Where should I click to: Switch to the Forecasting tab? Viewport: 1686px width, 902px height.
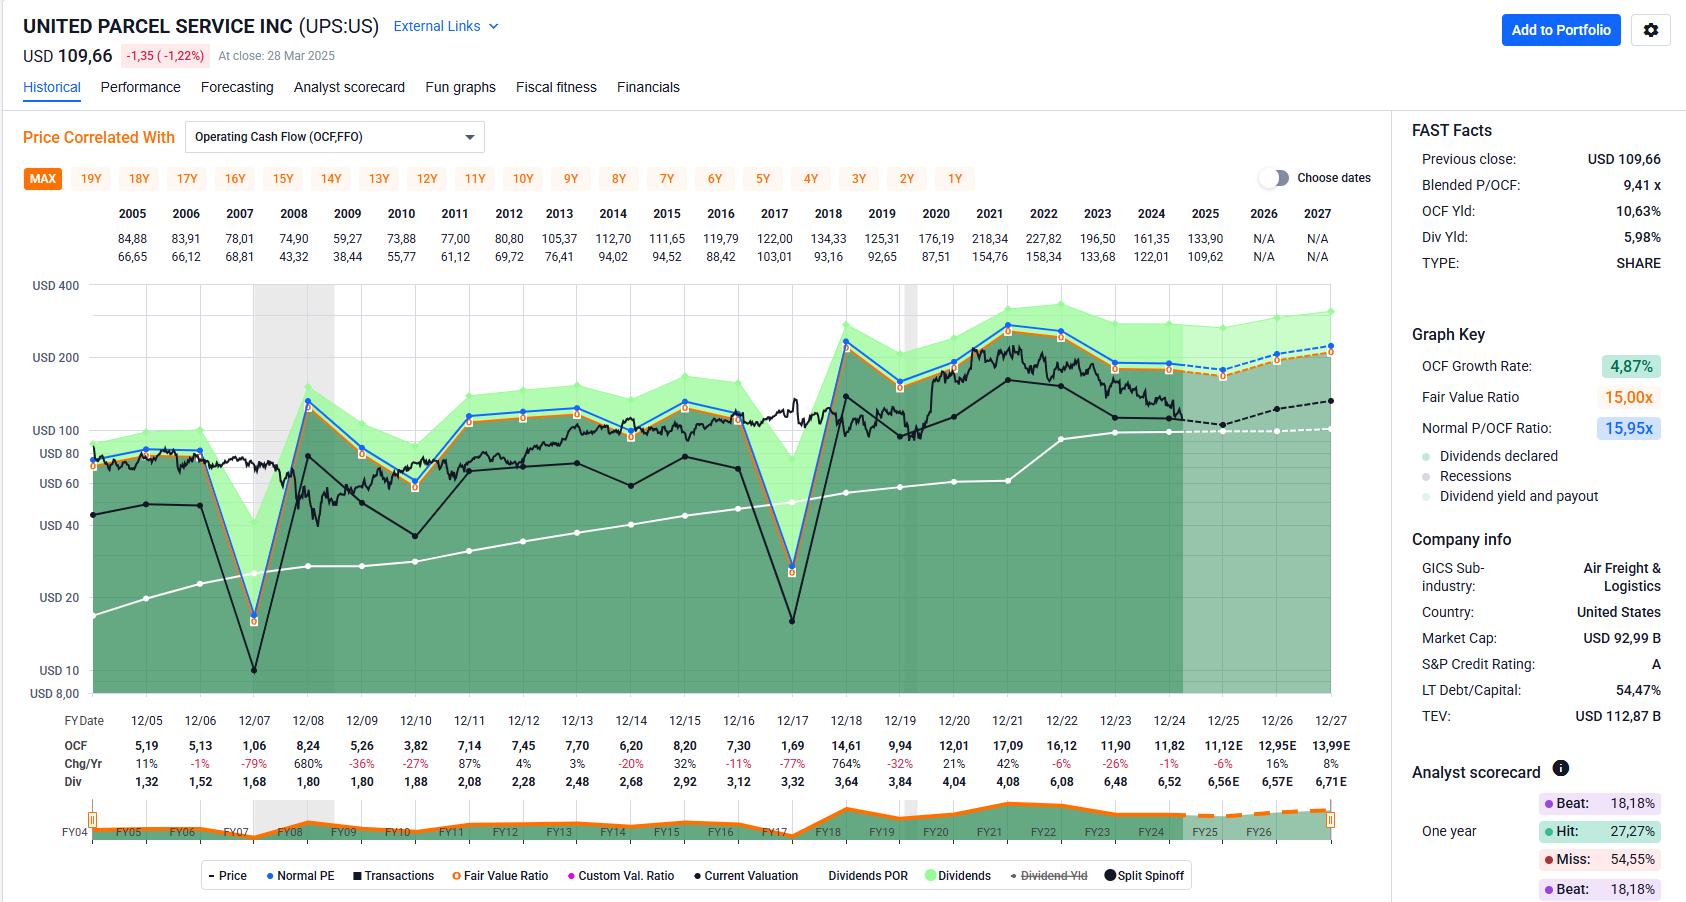[x=237, y=87]
